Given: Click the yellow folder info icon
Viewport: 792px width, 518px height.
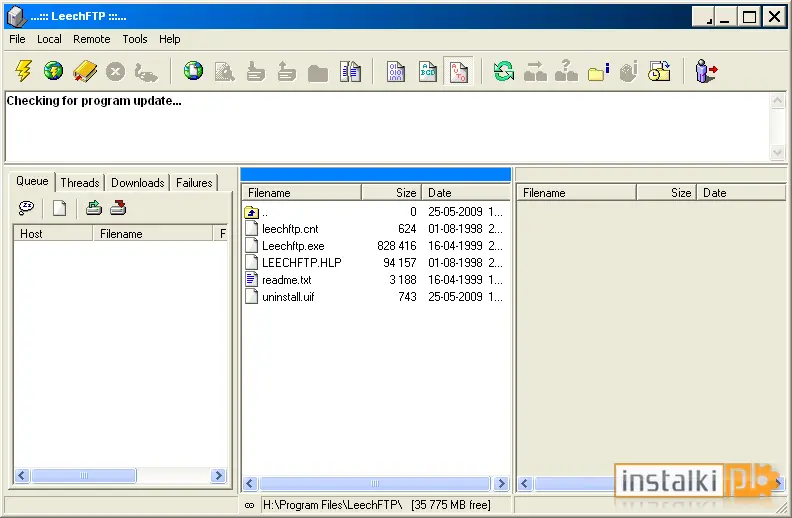Looking at the screenshot, I should (599, 72).
